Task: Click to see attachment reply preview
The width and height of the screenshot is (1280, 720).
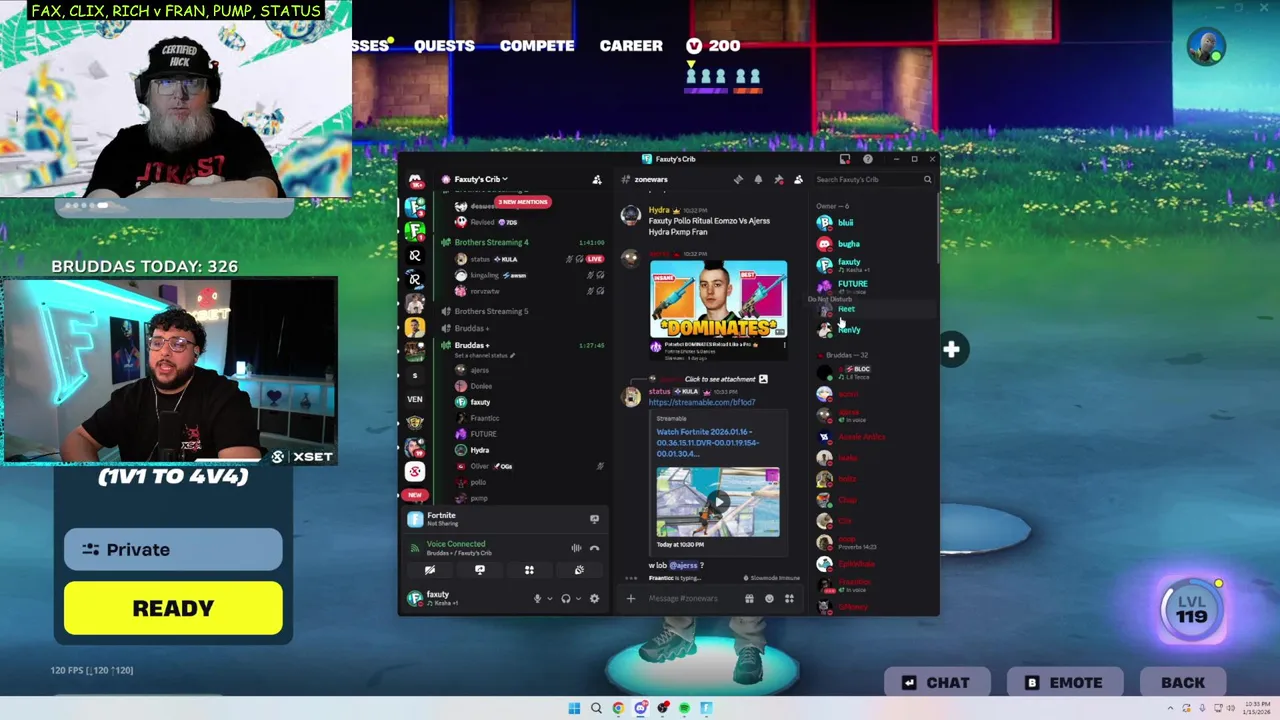Action: click(x=719, y=379)
